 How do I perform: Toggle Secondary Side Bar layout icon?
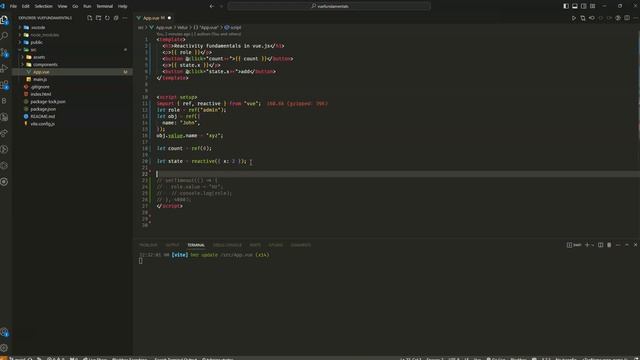pyautogui.click(x=584, y=6)
